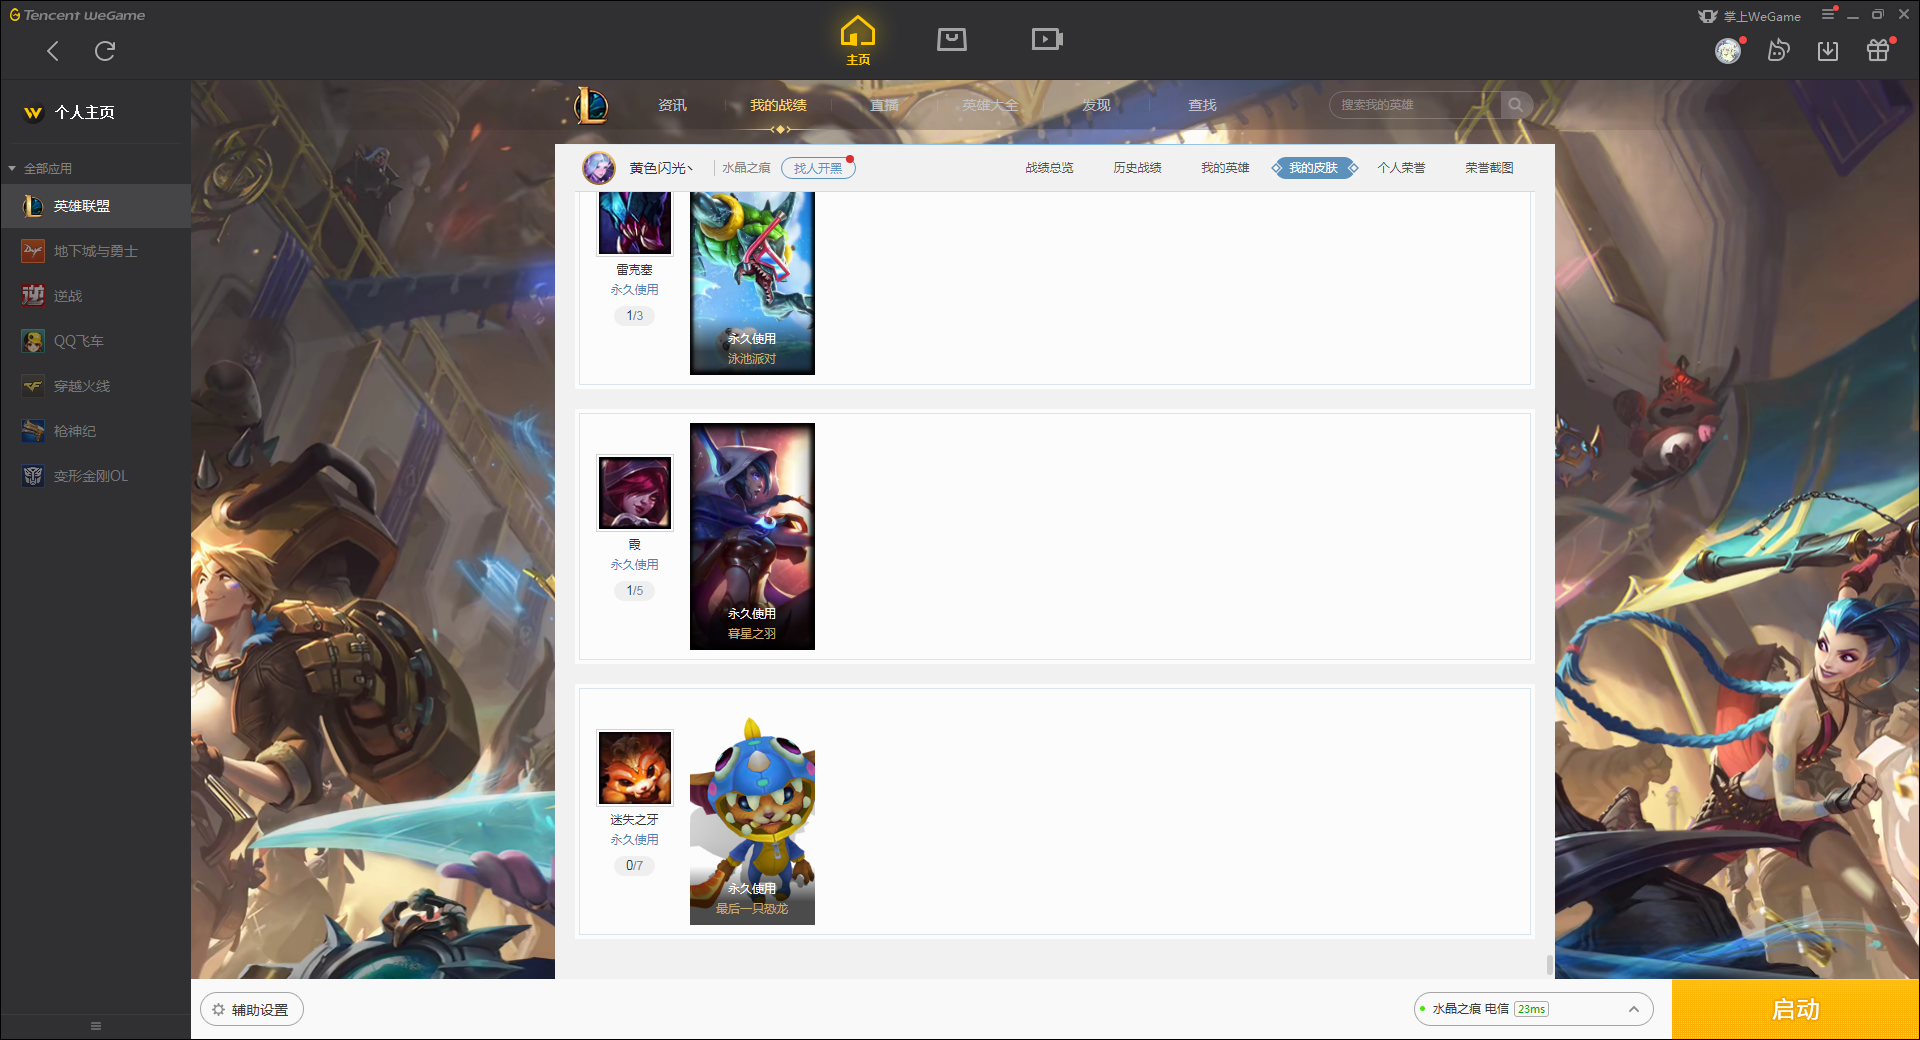1920x1040 pixels.
Task: Click the 1/3 skin count badge
Action: [635, 316]
